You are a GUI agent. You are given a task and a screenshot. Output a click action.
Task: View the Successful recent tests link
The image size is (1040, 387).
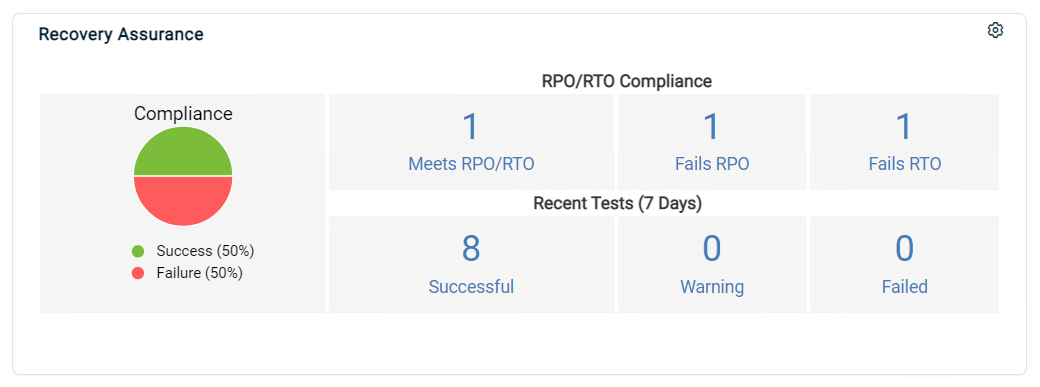[x=471, y=287]
